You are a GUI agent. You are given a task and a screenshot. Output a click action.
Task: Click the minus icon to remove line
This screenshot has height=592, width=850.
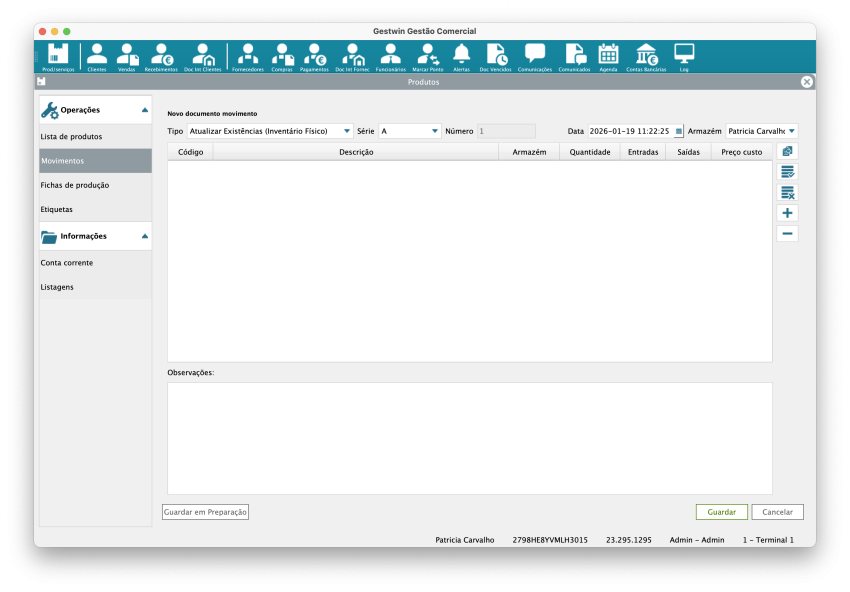[787, 234]
